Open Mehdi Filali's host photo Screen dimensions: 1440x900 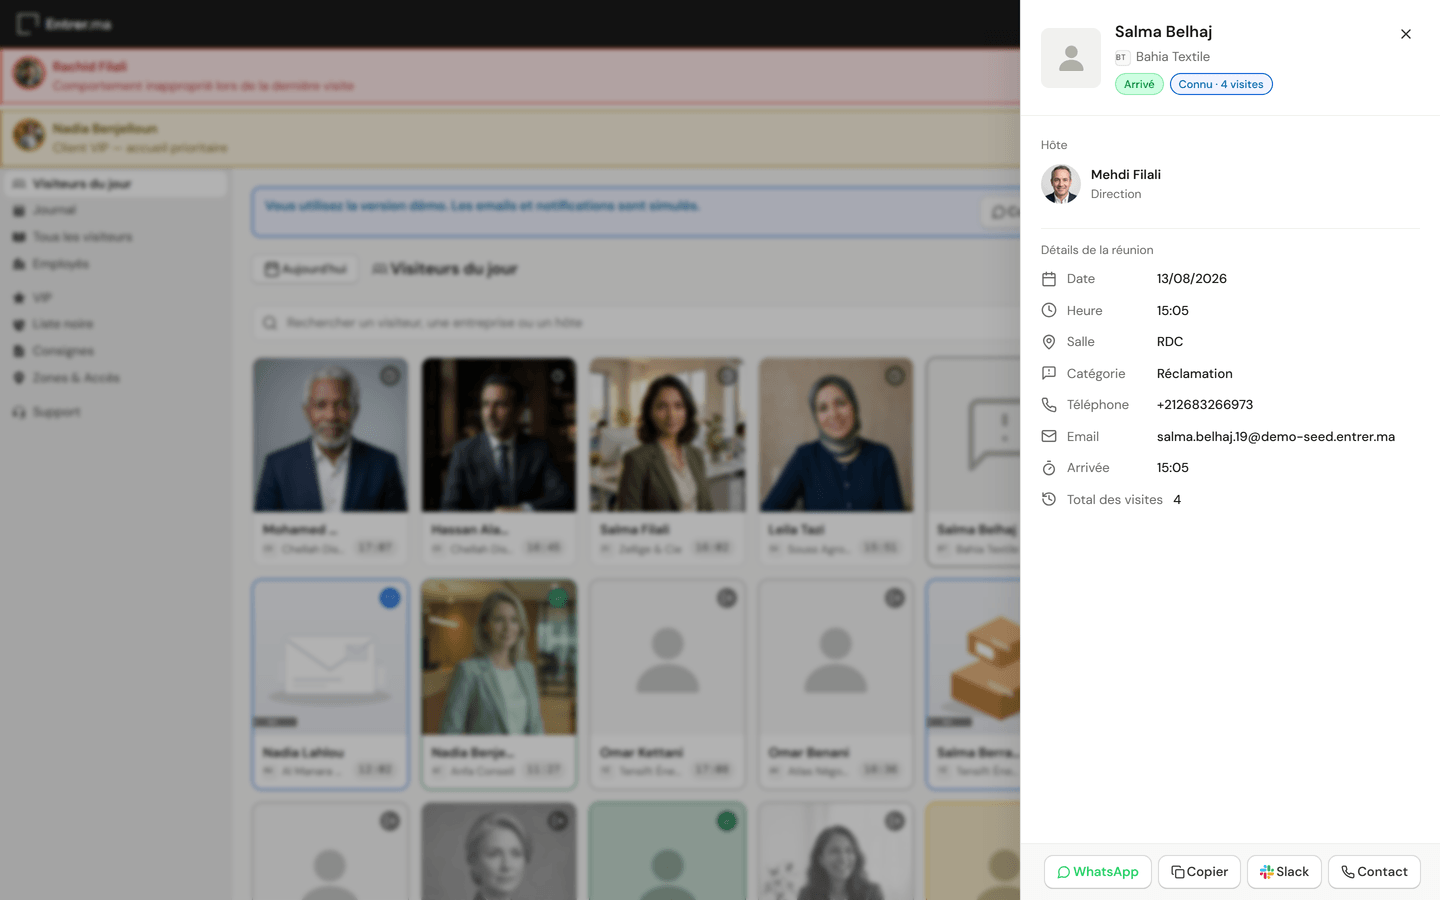[x=1061, y=184]
